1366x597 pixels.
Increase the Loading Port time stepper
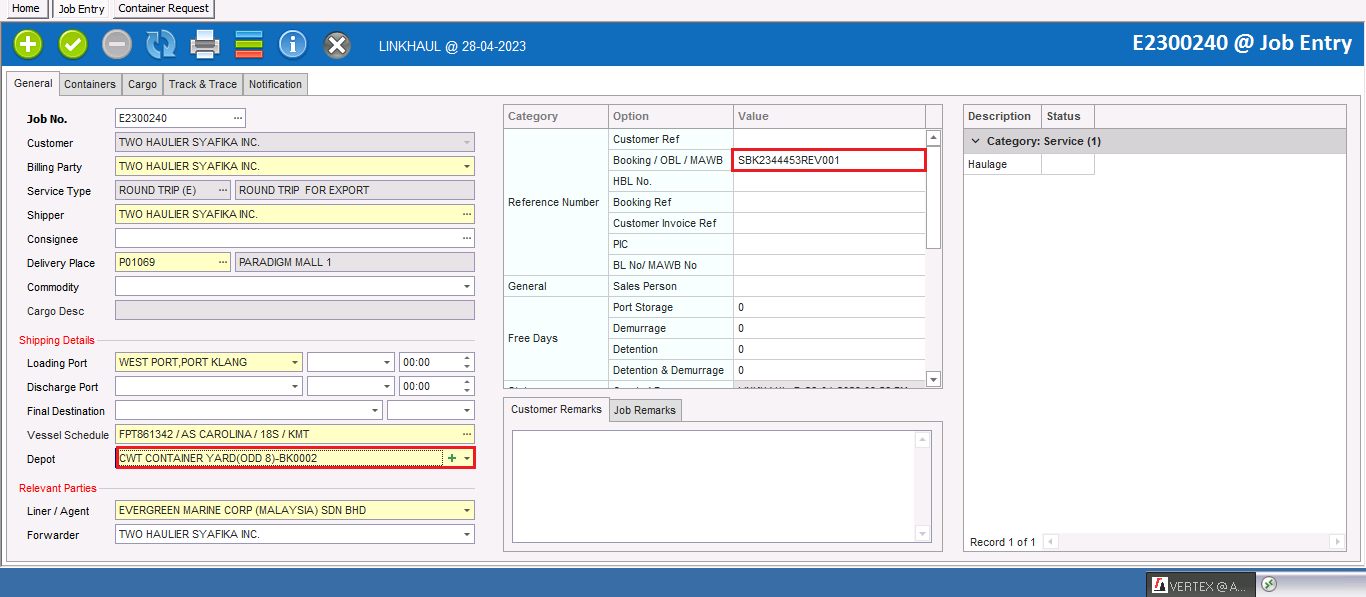(x=467, y=358)
